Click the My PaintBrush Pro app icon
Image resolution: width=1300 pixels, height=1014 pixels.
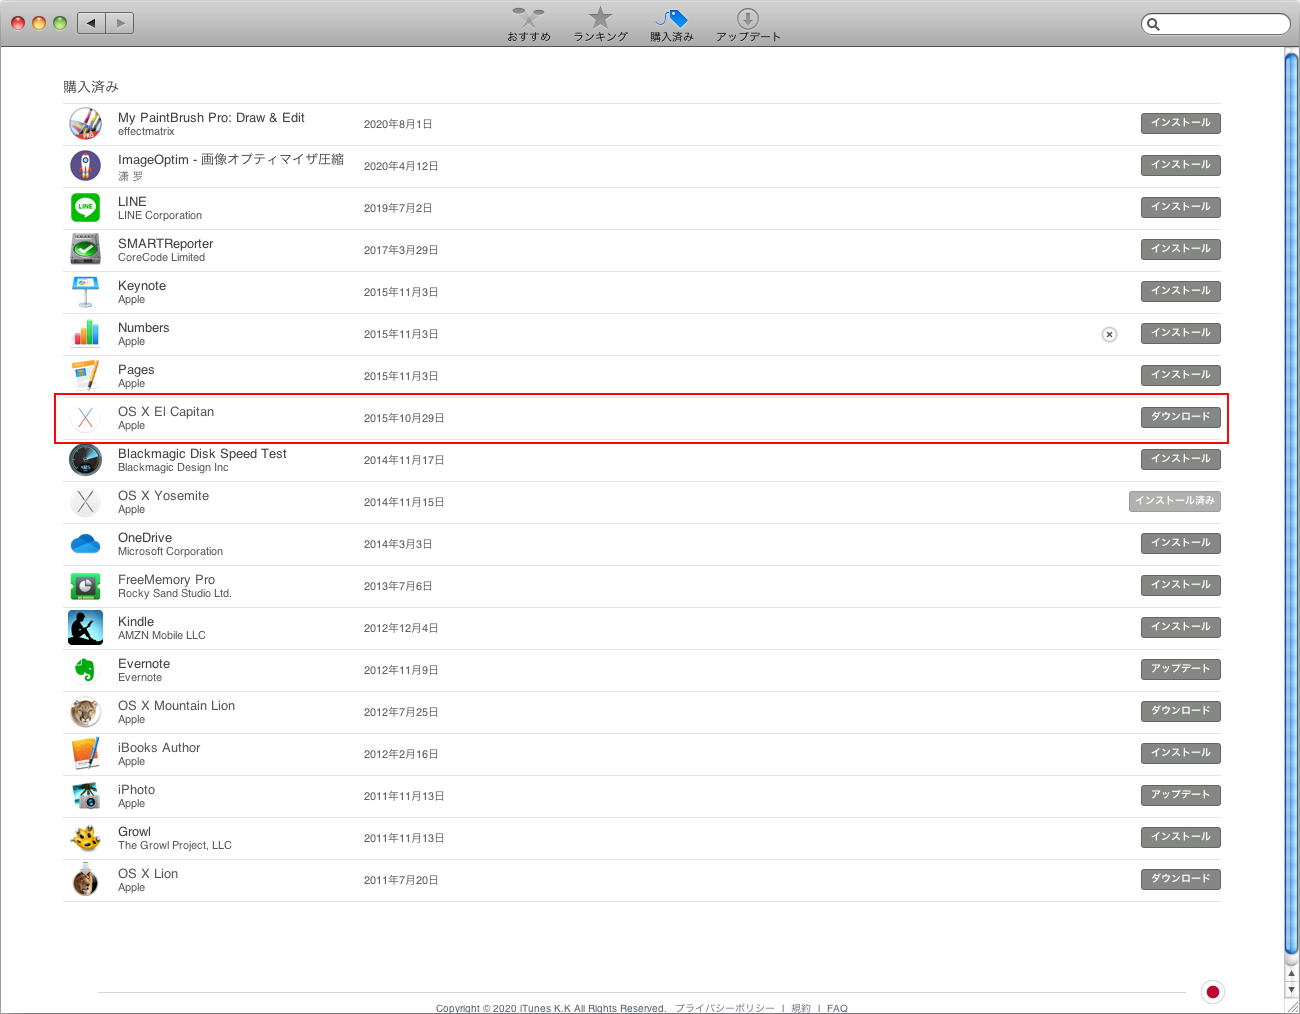[x=85, y=124]
